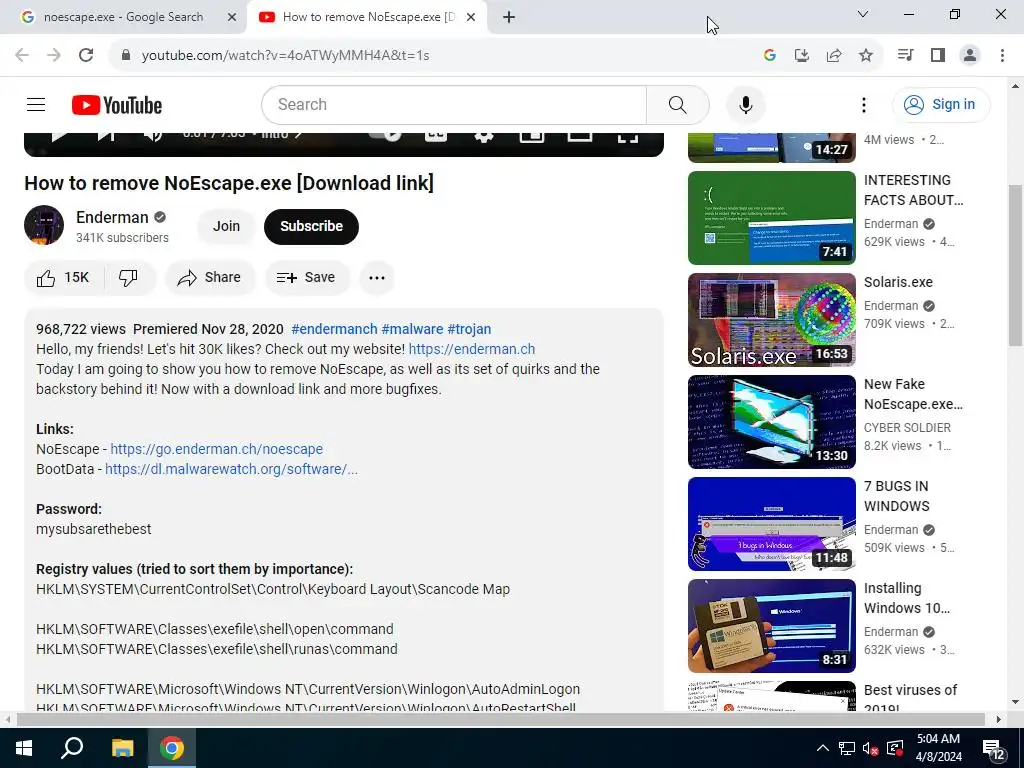Open the Installing Windows 10 video thumbnail
Viewport: 1024px width, 768px height.
pyautogui.click(x=771, y=626)
